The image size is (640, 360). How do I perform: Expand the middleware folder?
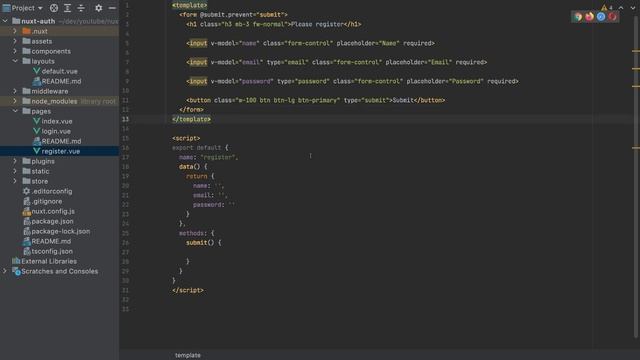pos(15,91)
